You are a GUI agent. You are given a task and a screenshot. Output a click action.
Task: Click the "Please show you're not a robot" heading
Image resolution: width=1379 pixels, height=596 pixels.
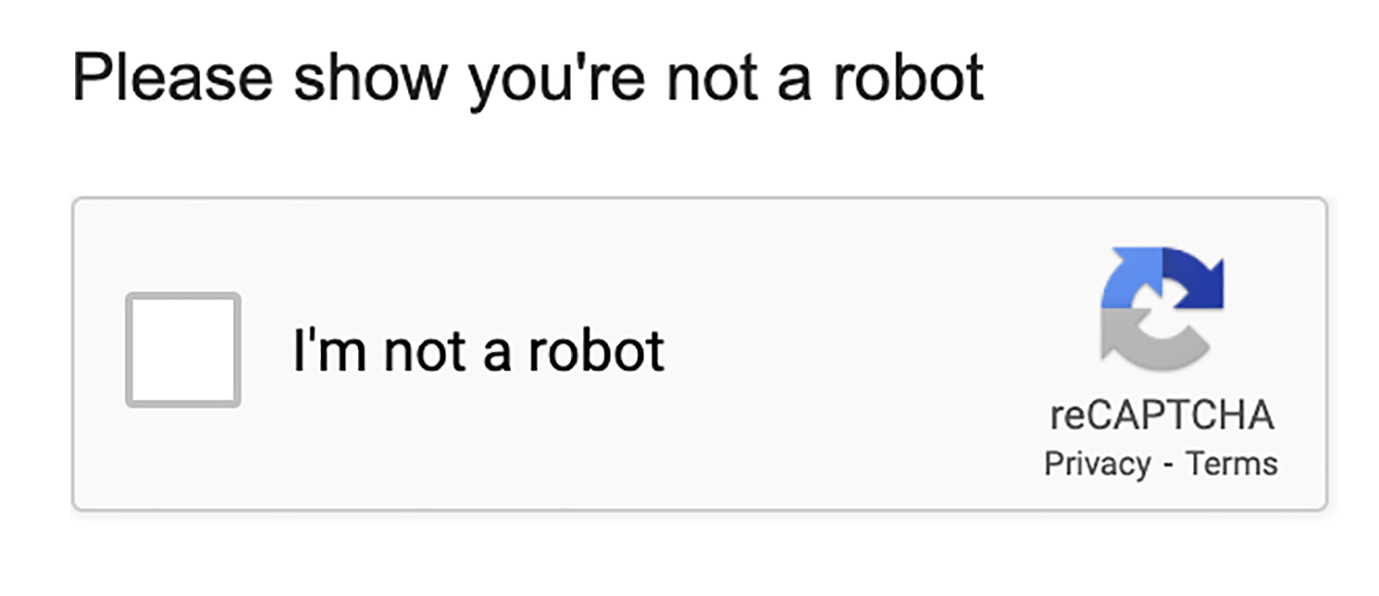pyautogui.click(x=528, y=78)
